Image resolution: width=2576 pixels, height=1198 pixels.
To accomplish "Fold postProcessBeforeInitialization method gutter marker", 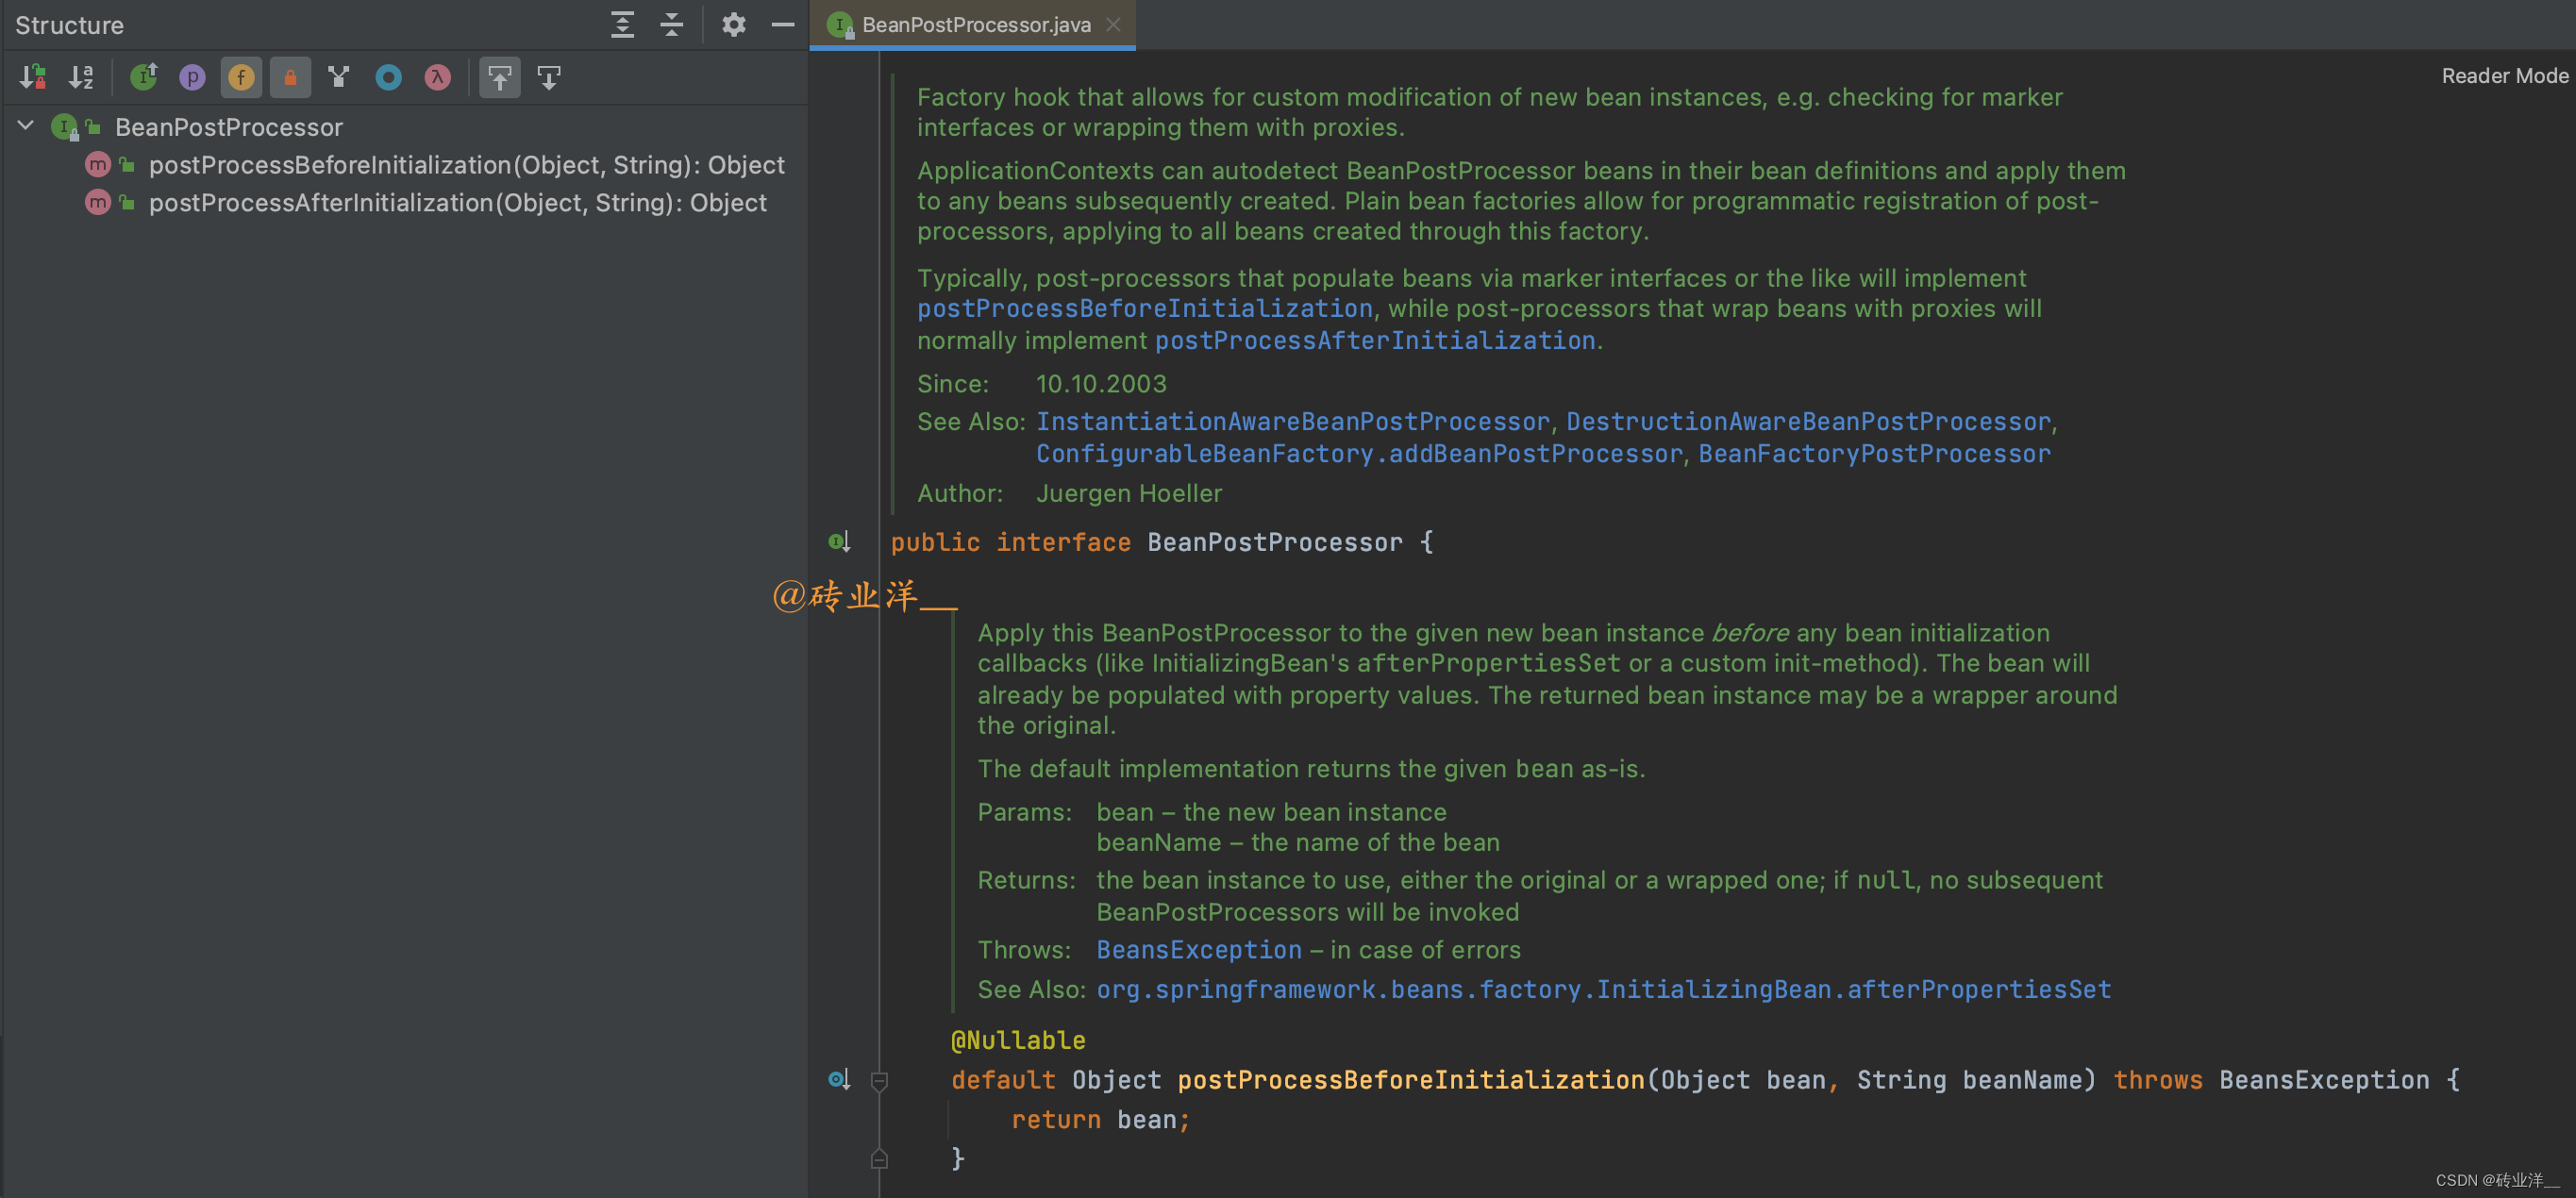I will [x=879, y=1081].
